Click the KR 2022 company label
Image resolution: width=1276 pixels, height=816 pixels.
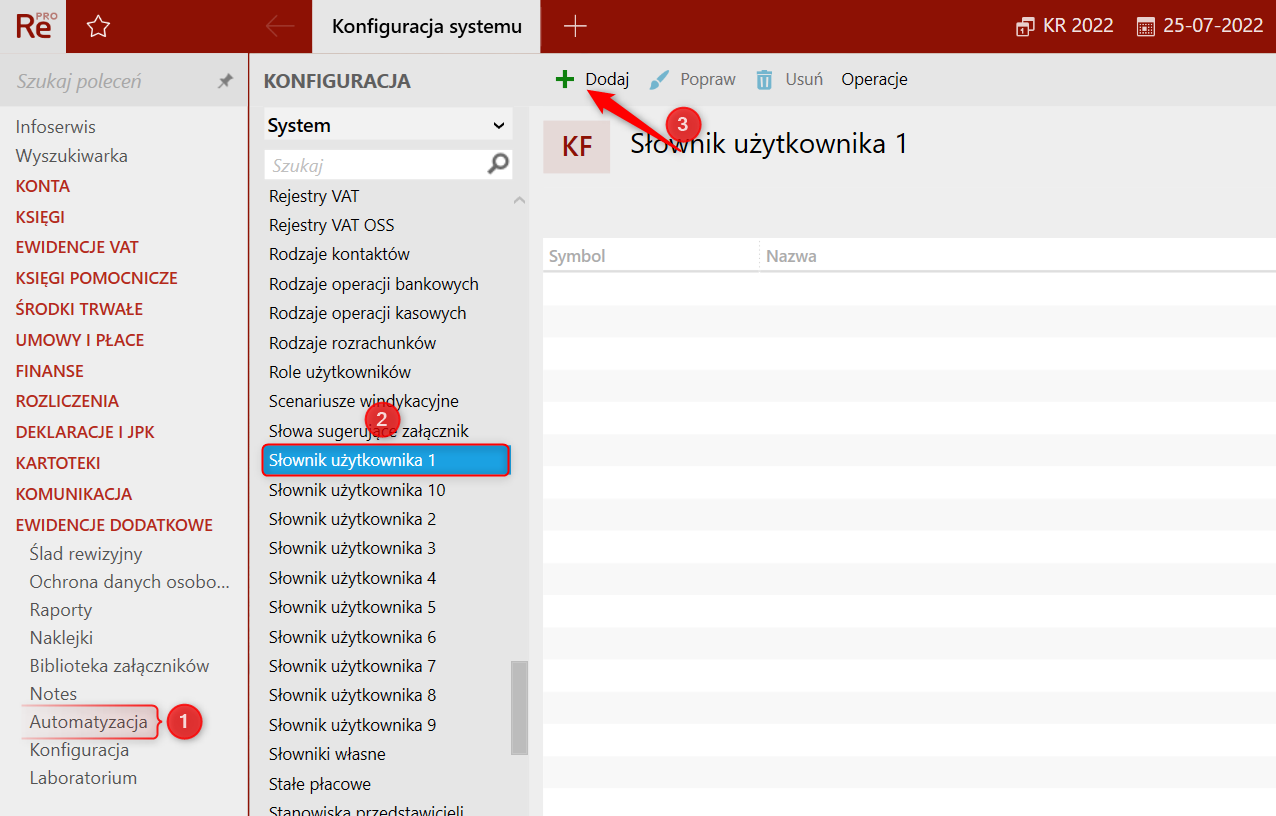[1078, 26]
